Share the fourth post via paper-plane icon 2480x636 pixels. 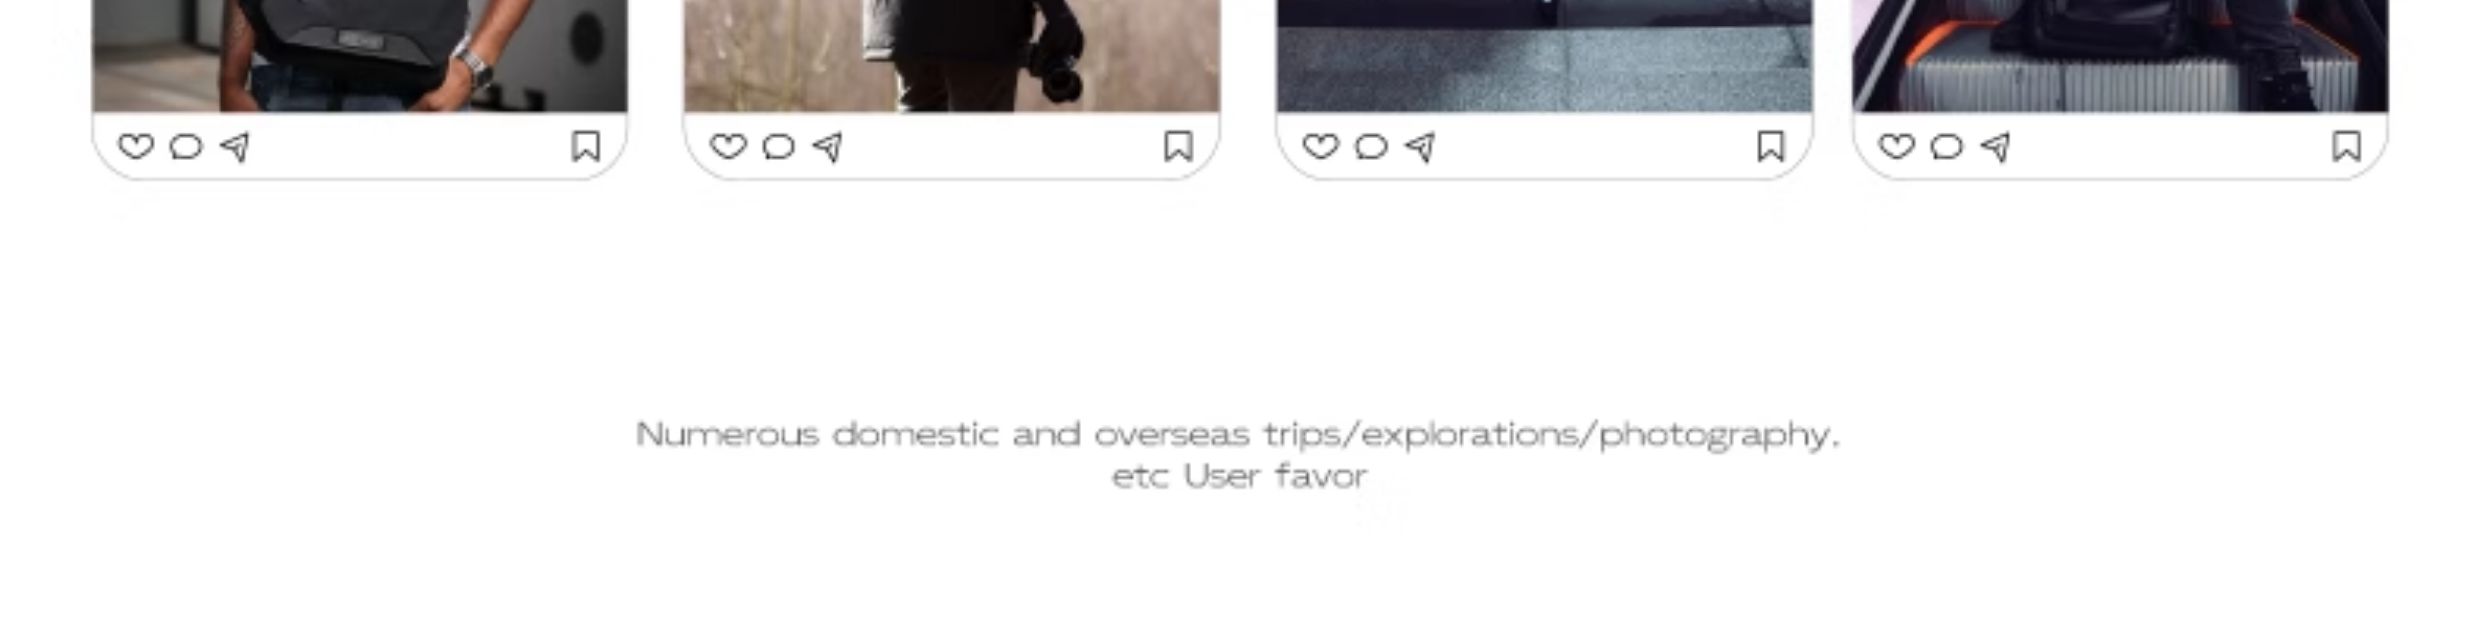1995,147
